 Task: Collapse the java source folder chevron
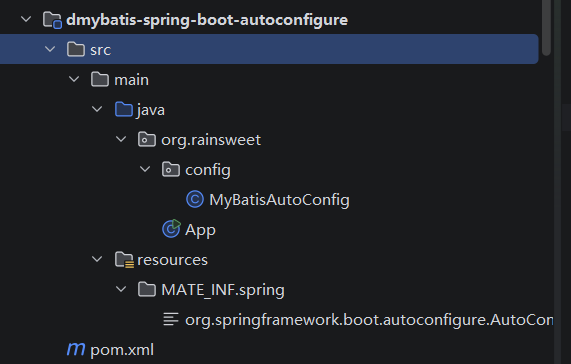[x=97, y=108]
